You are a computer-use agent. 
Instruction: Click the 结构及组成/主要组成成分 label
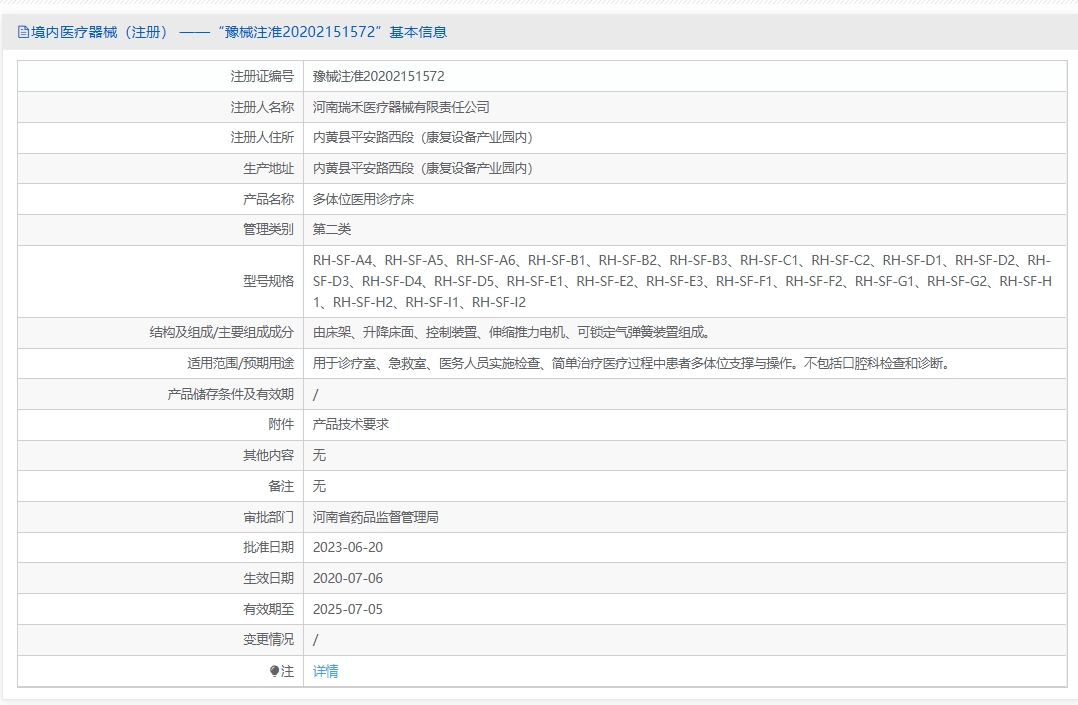point(221,333)
